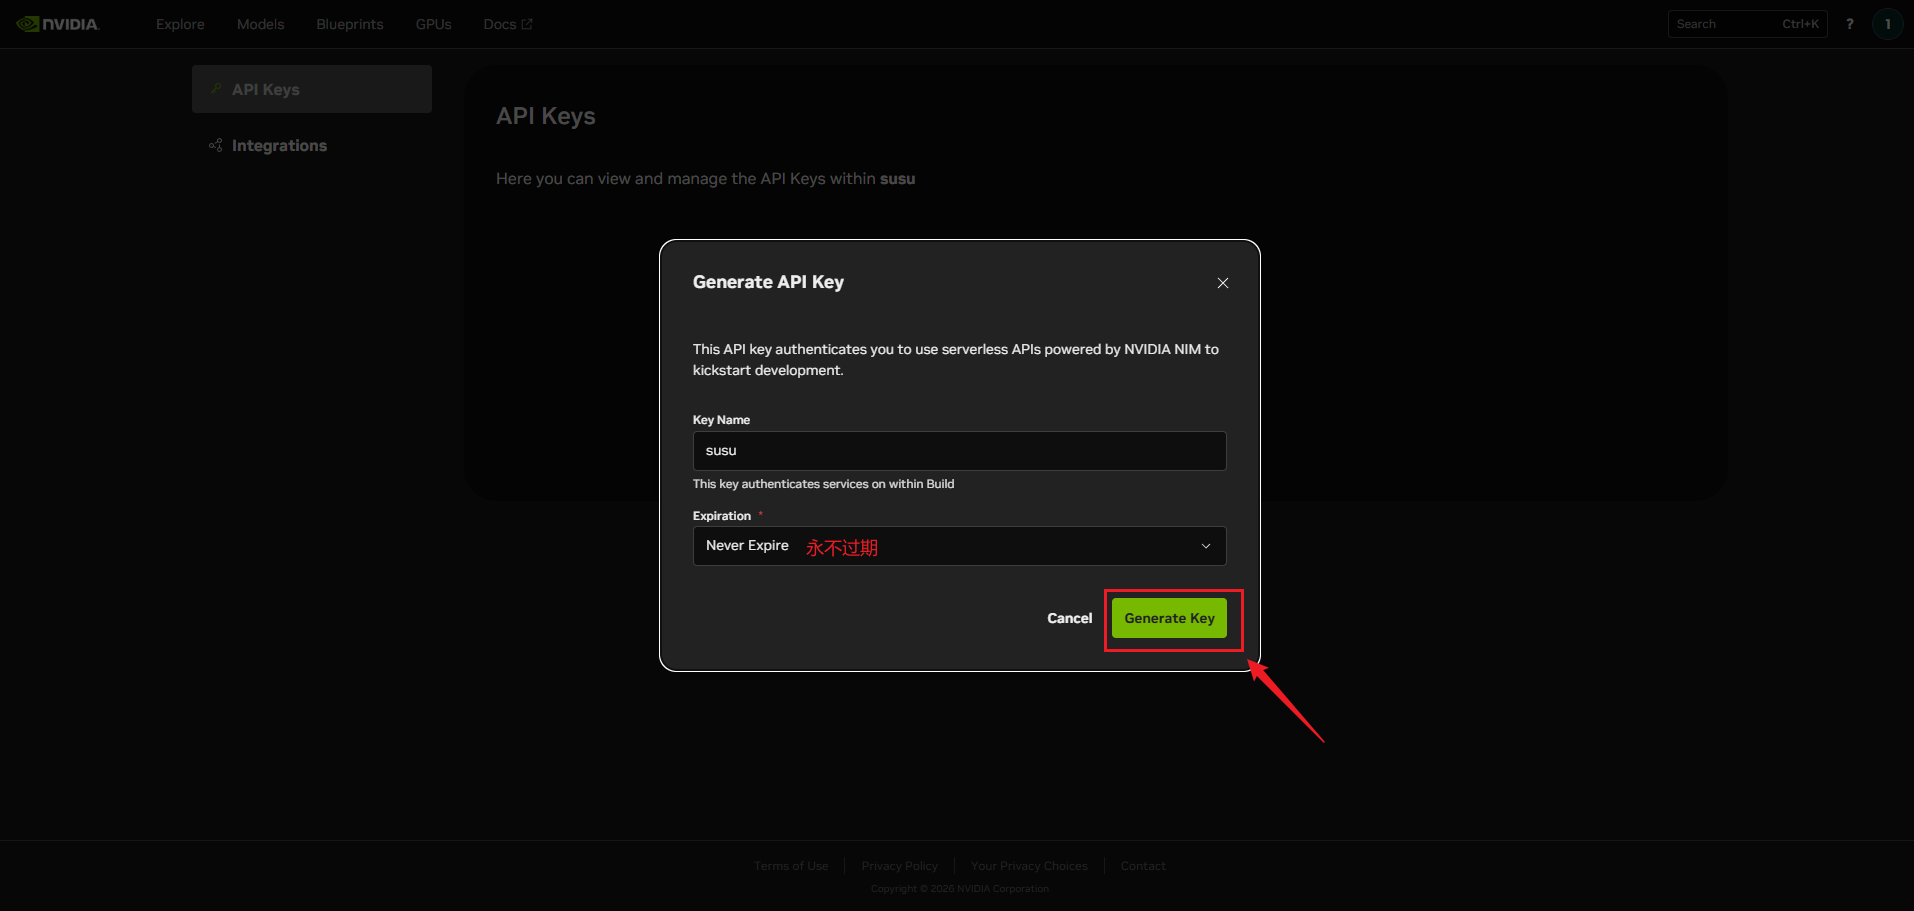Open the Privacy Policy footer link
The image size is (1914, 911).
tap(899, 866)
